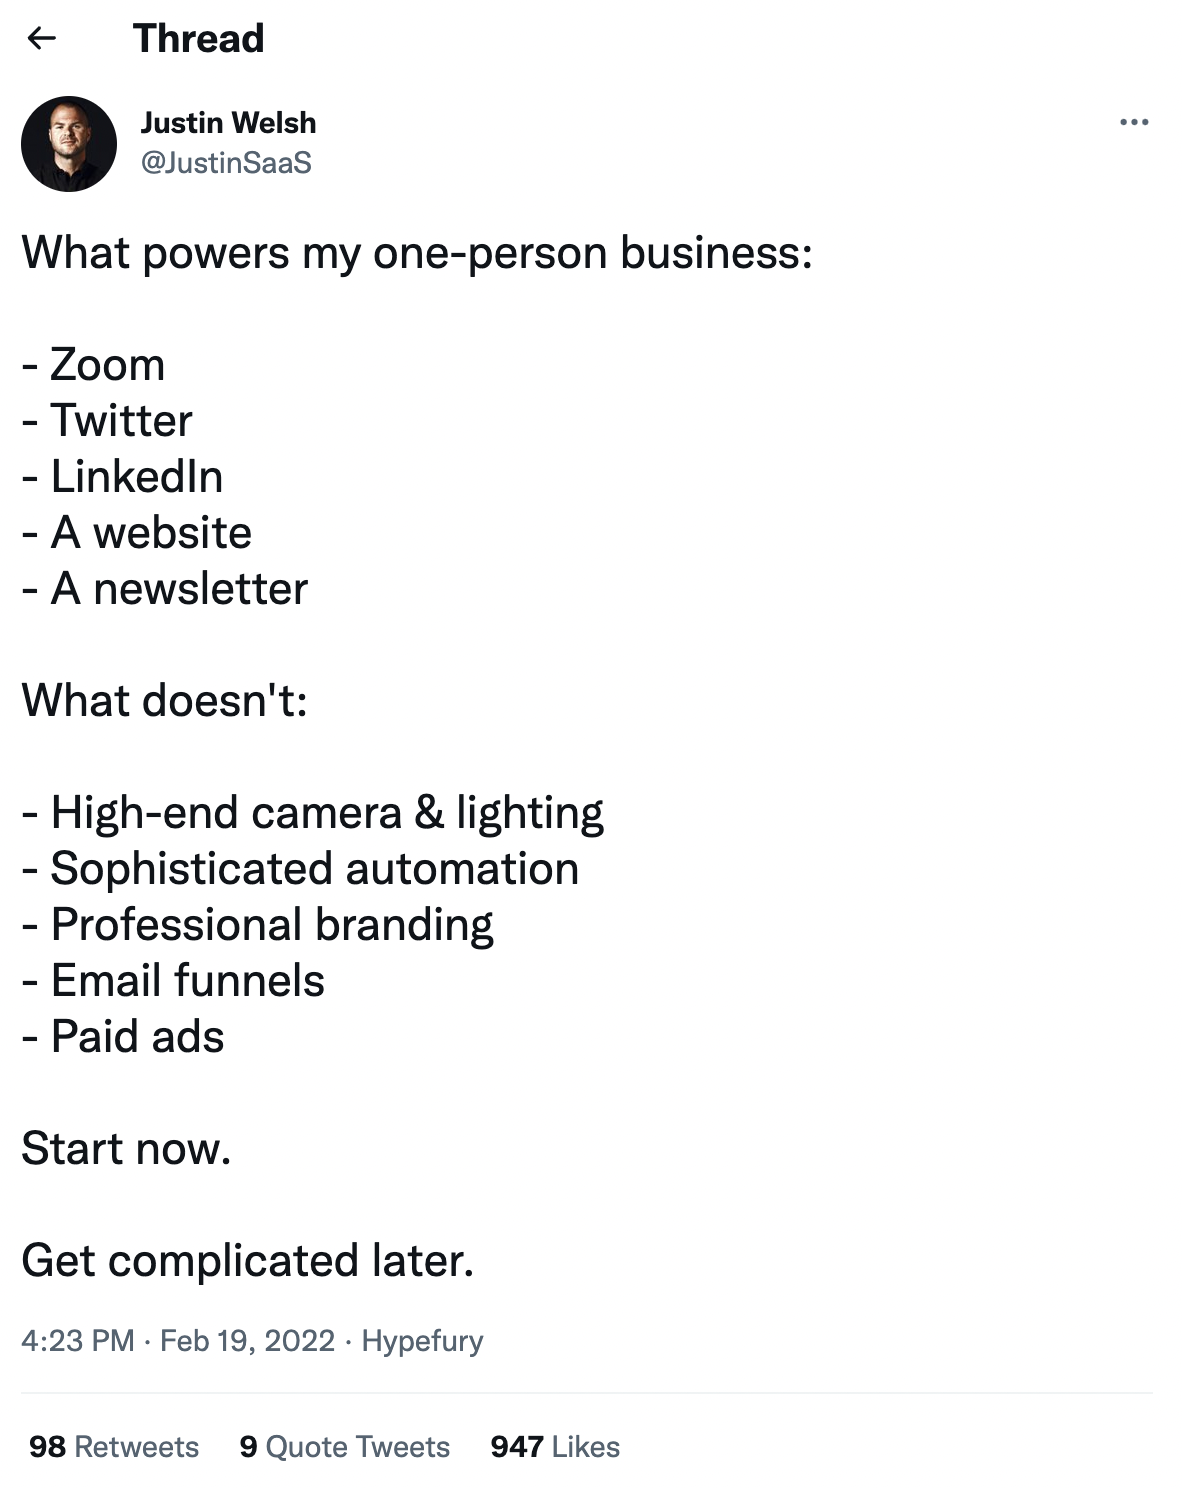This screenshot has height=1488, width=1182.
Task: Click the "Start now." sentence
Action: click(126, 1148)
